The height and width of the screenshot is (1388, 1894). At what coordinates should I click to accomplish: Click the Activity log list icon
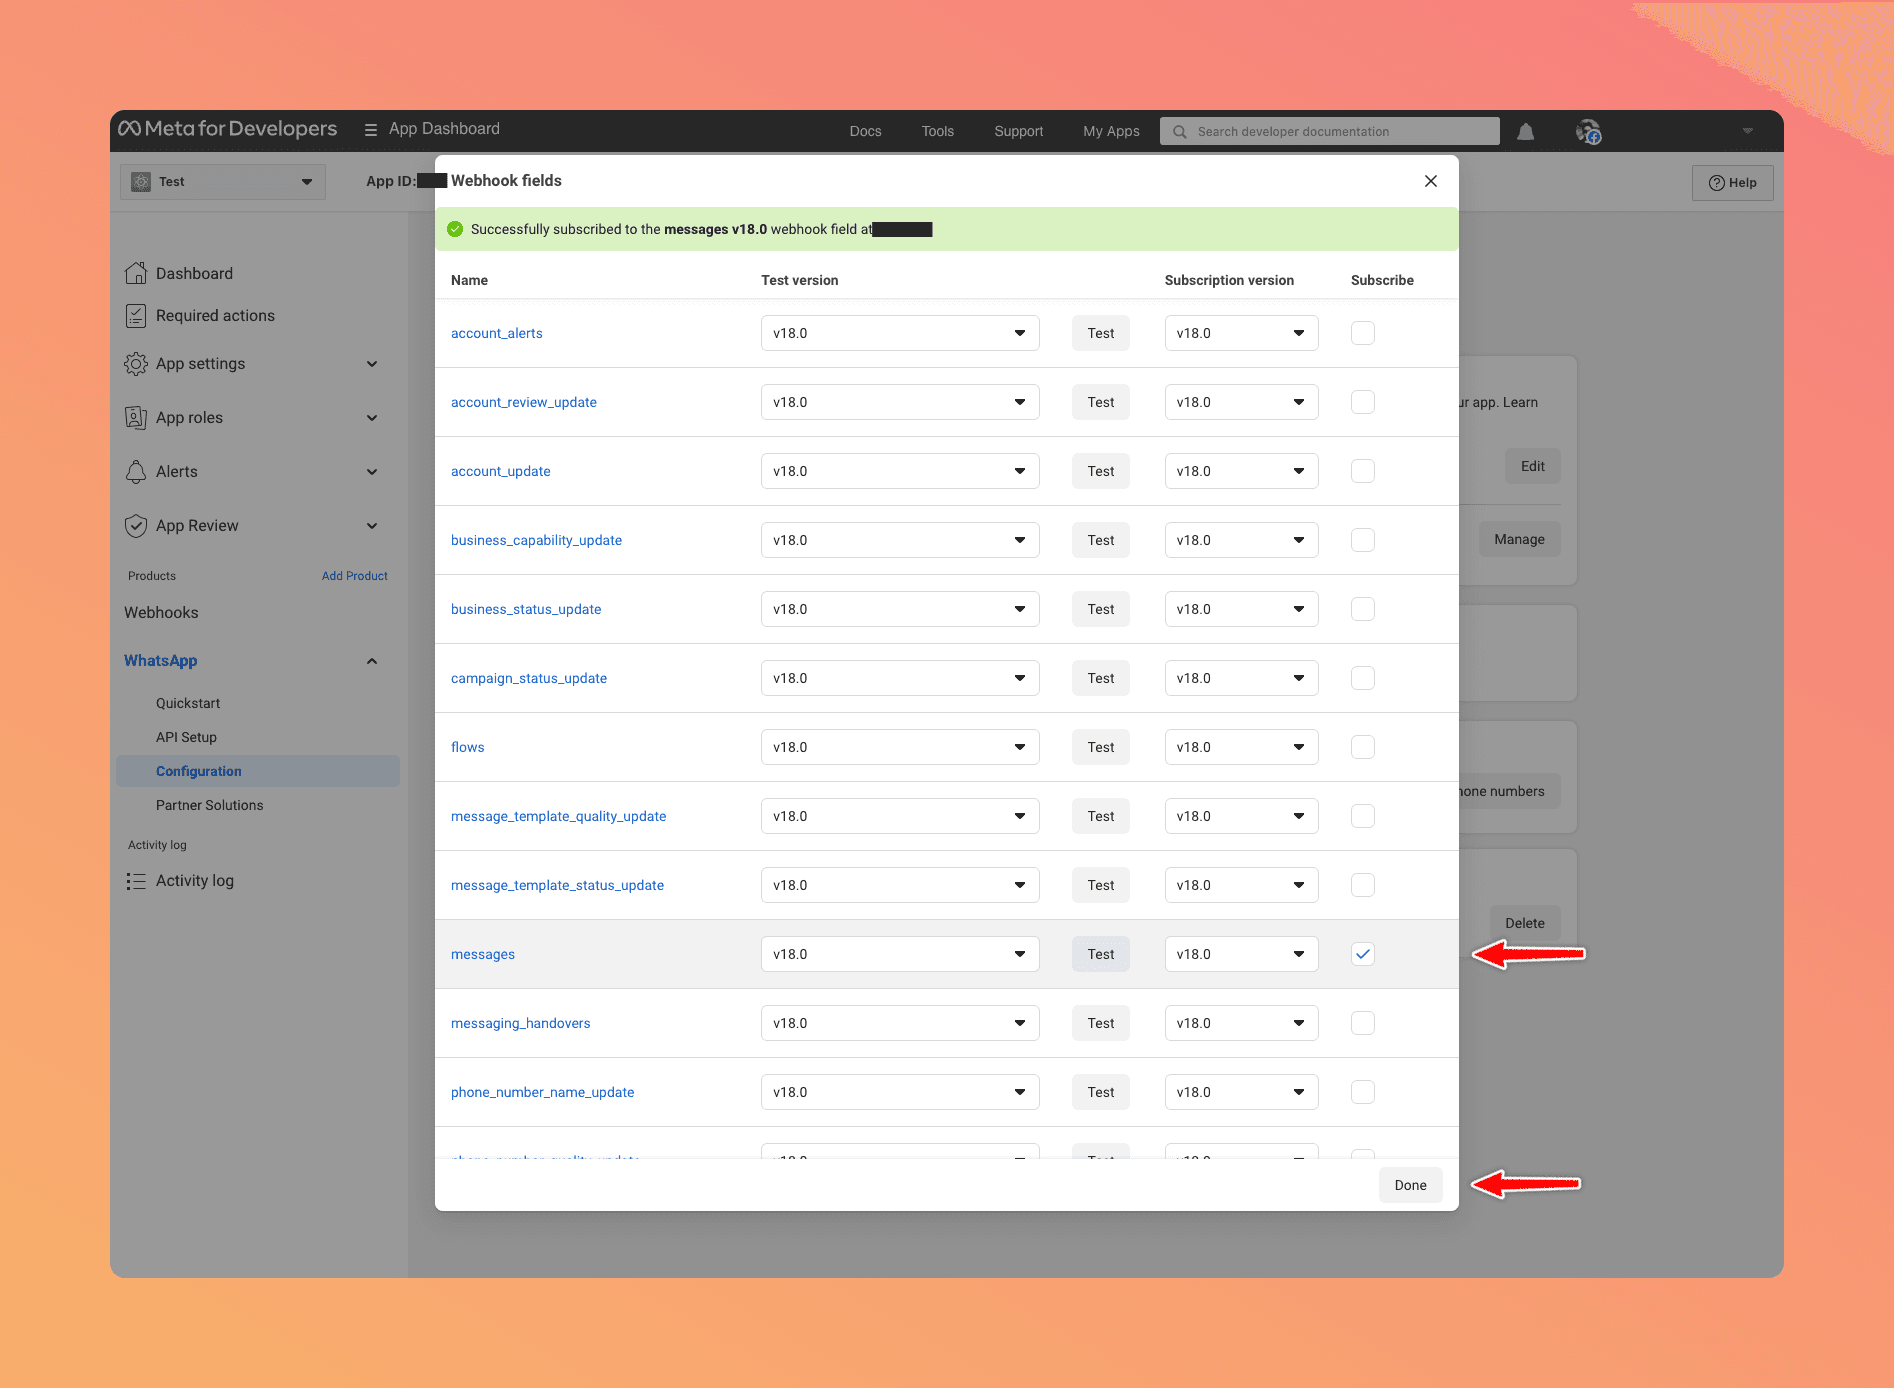click(136, 881)
